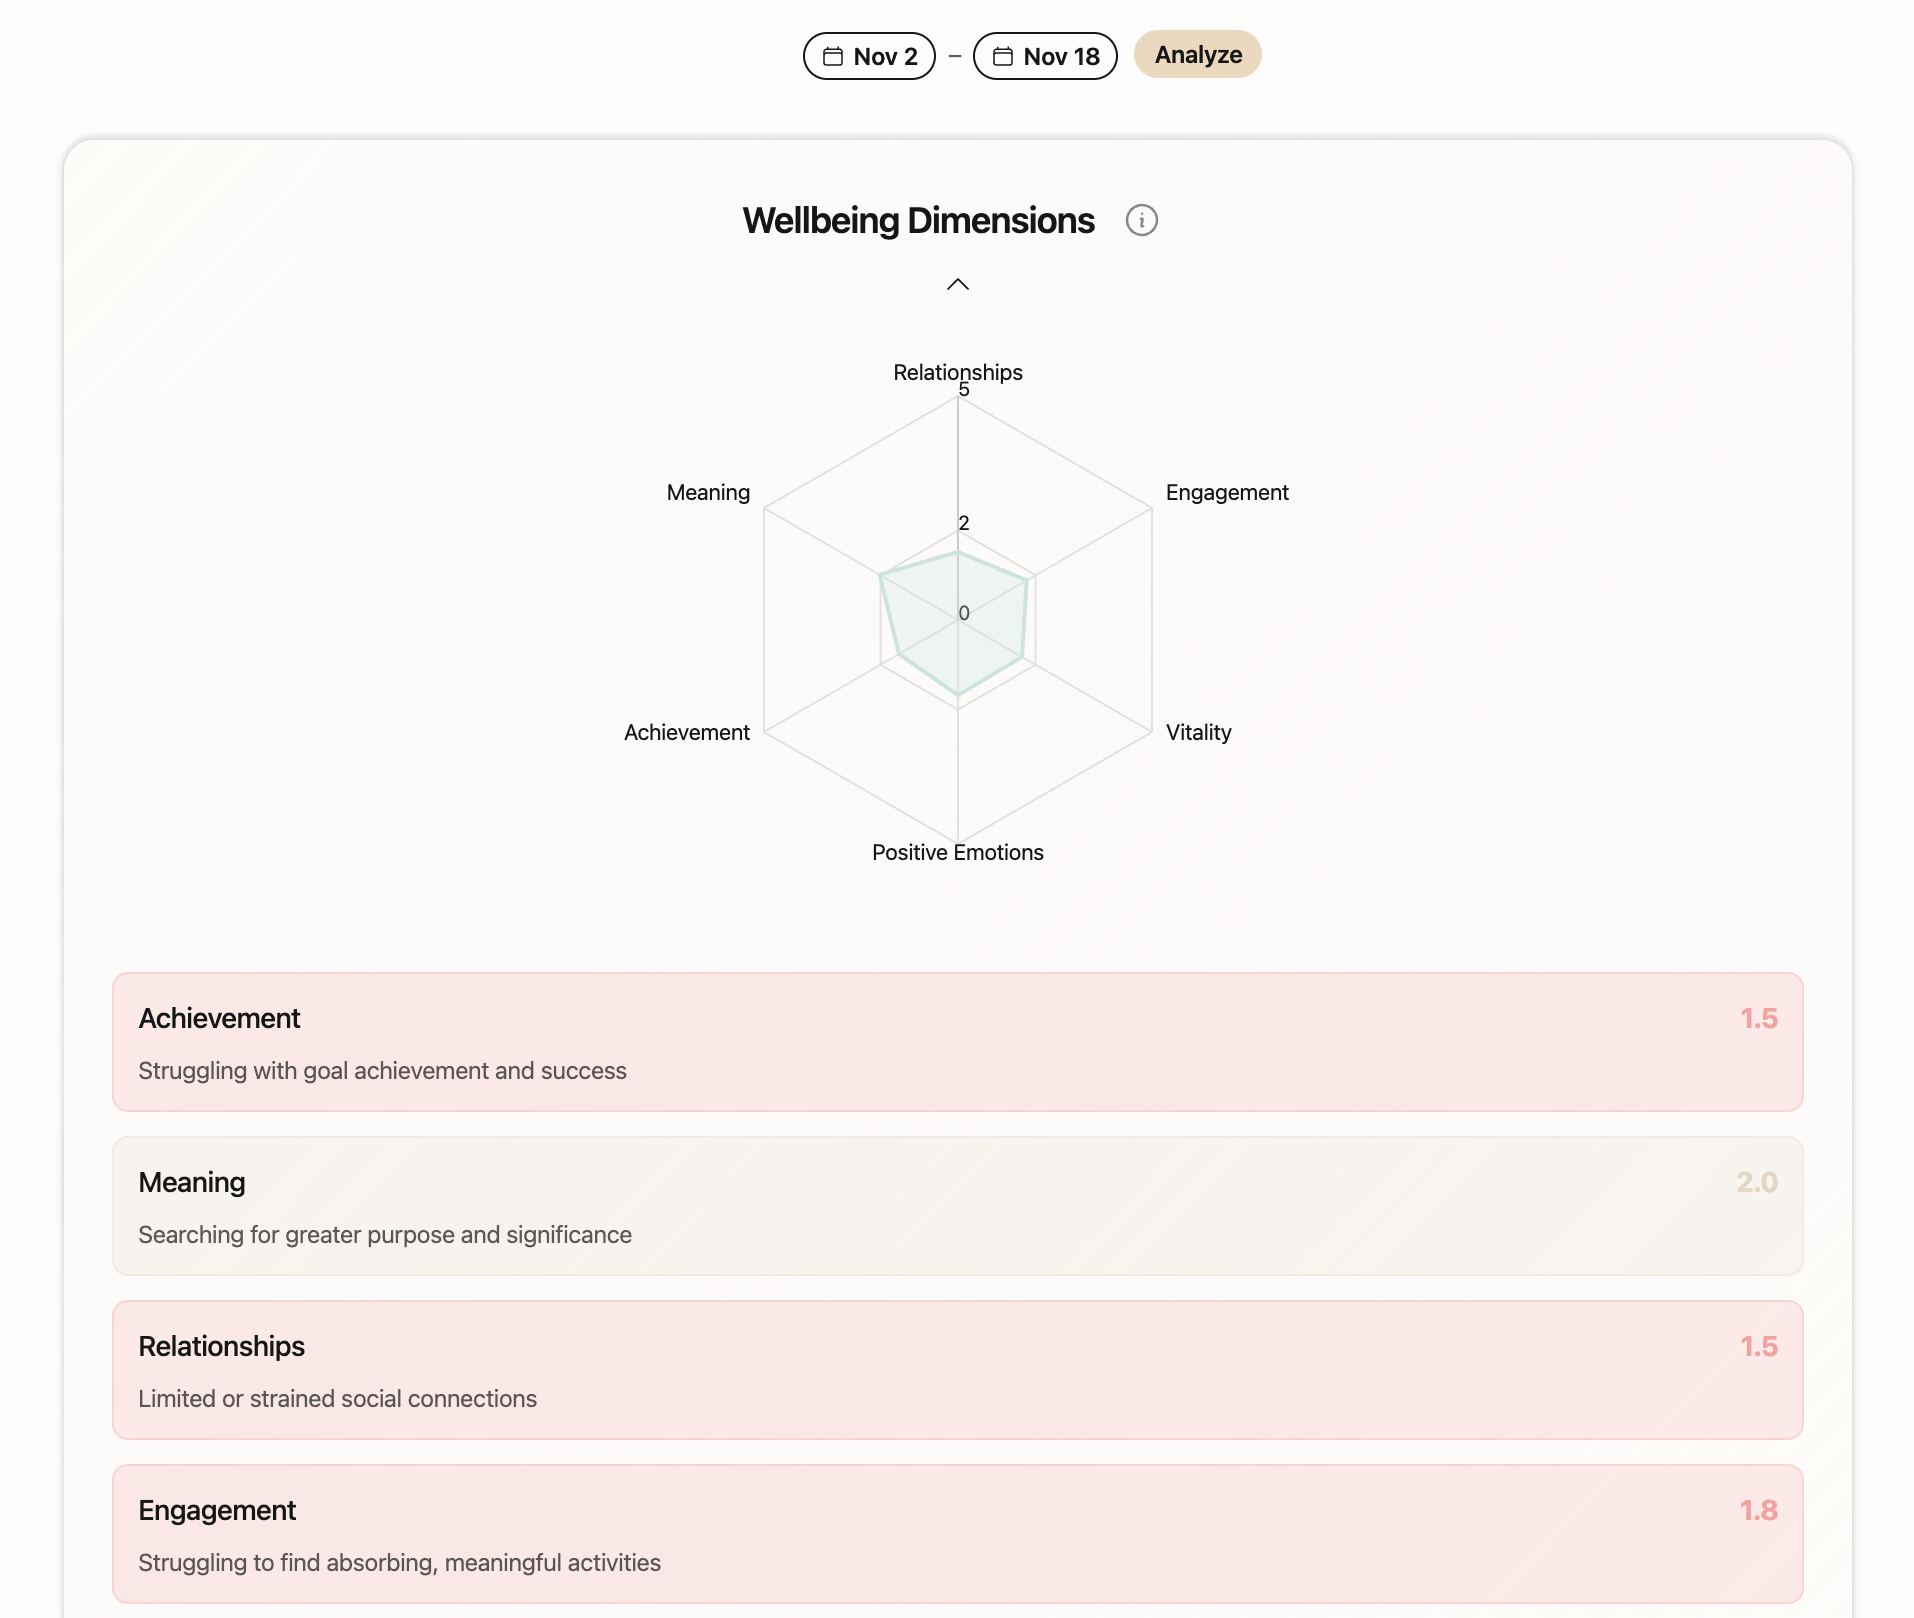Click the Meaning axis label on radar
Image resolution: width=1914 pixels, height=1618 pixels.
coord(708,492)
